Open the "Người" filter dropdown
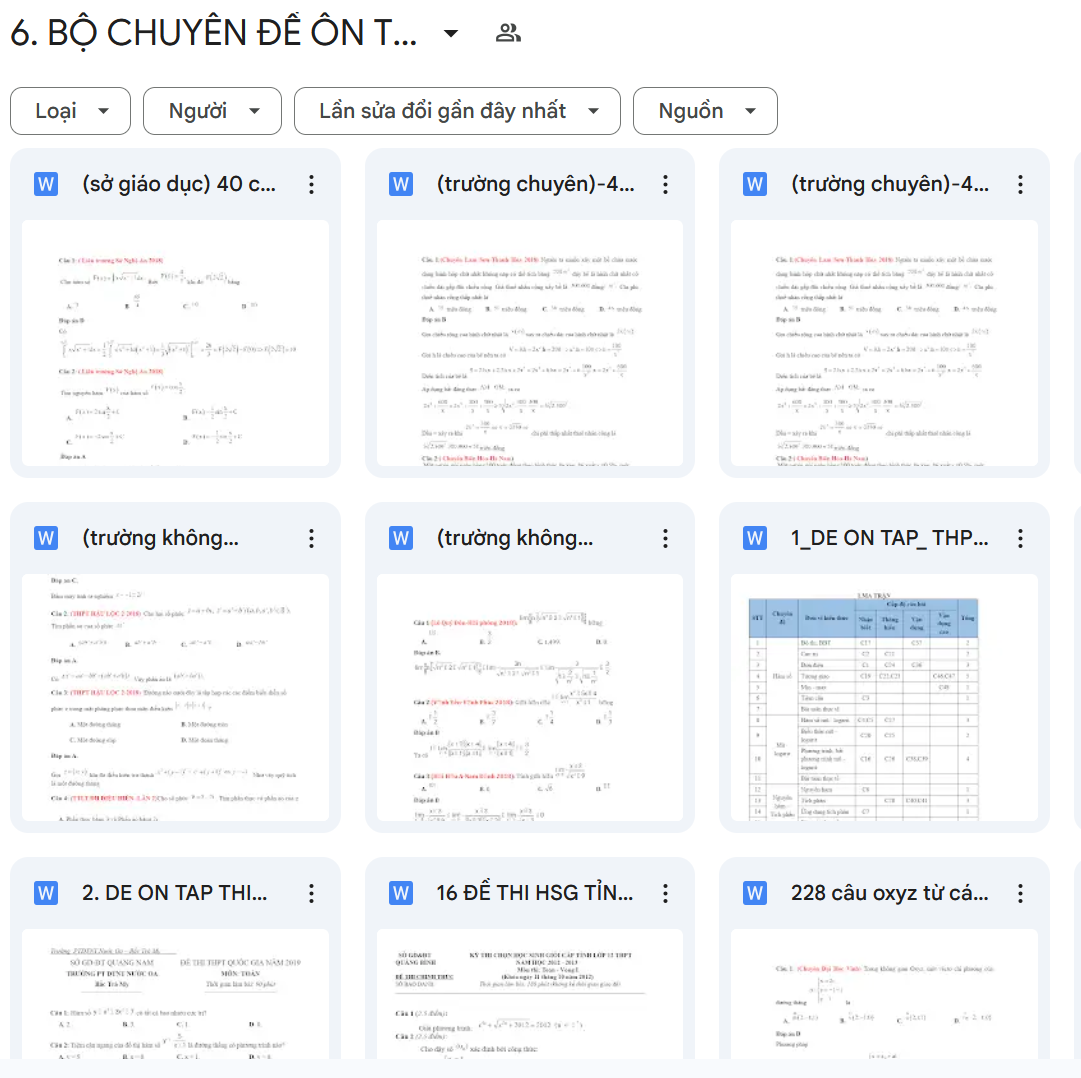 point(212,111)
